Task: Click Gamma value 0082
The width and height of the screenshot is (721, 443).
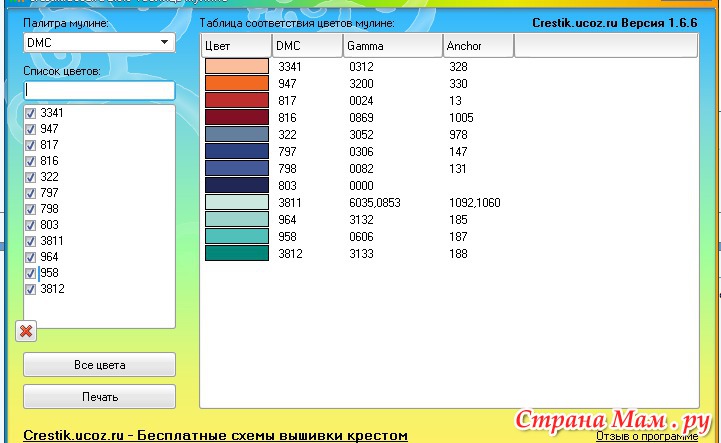Action: 361,169
